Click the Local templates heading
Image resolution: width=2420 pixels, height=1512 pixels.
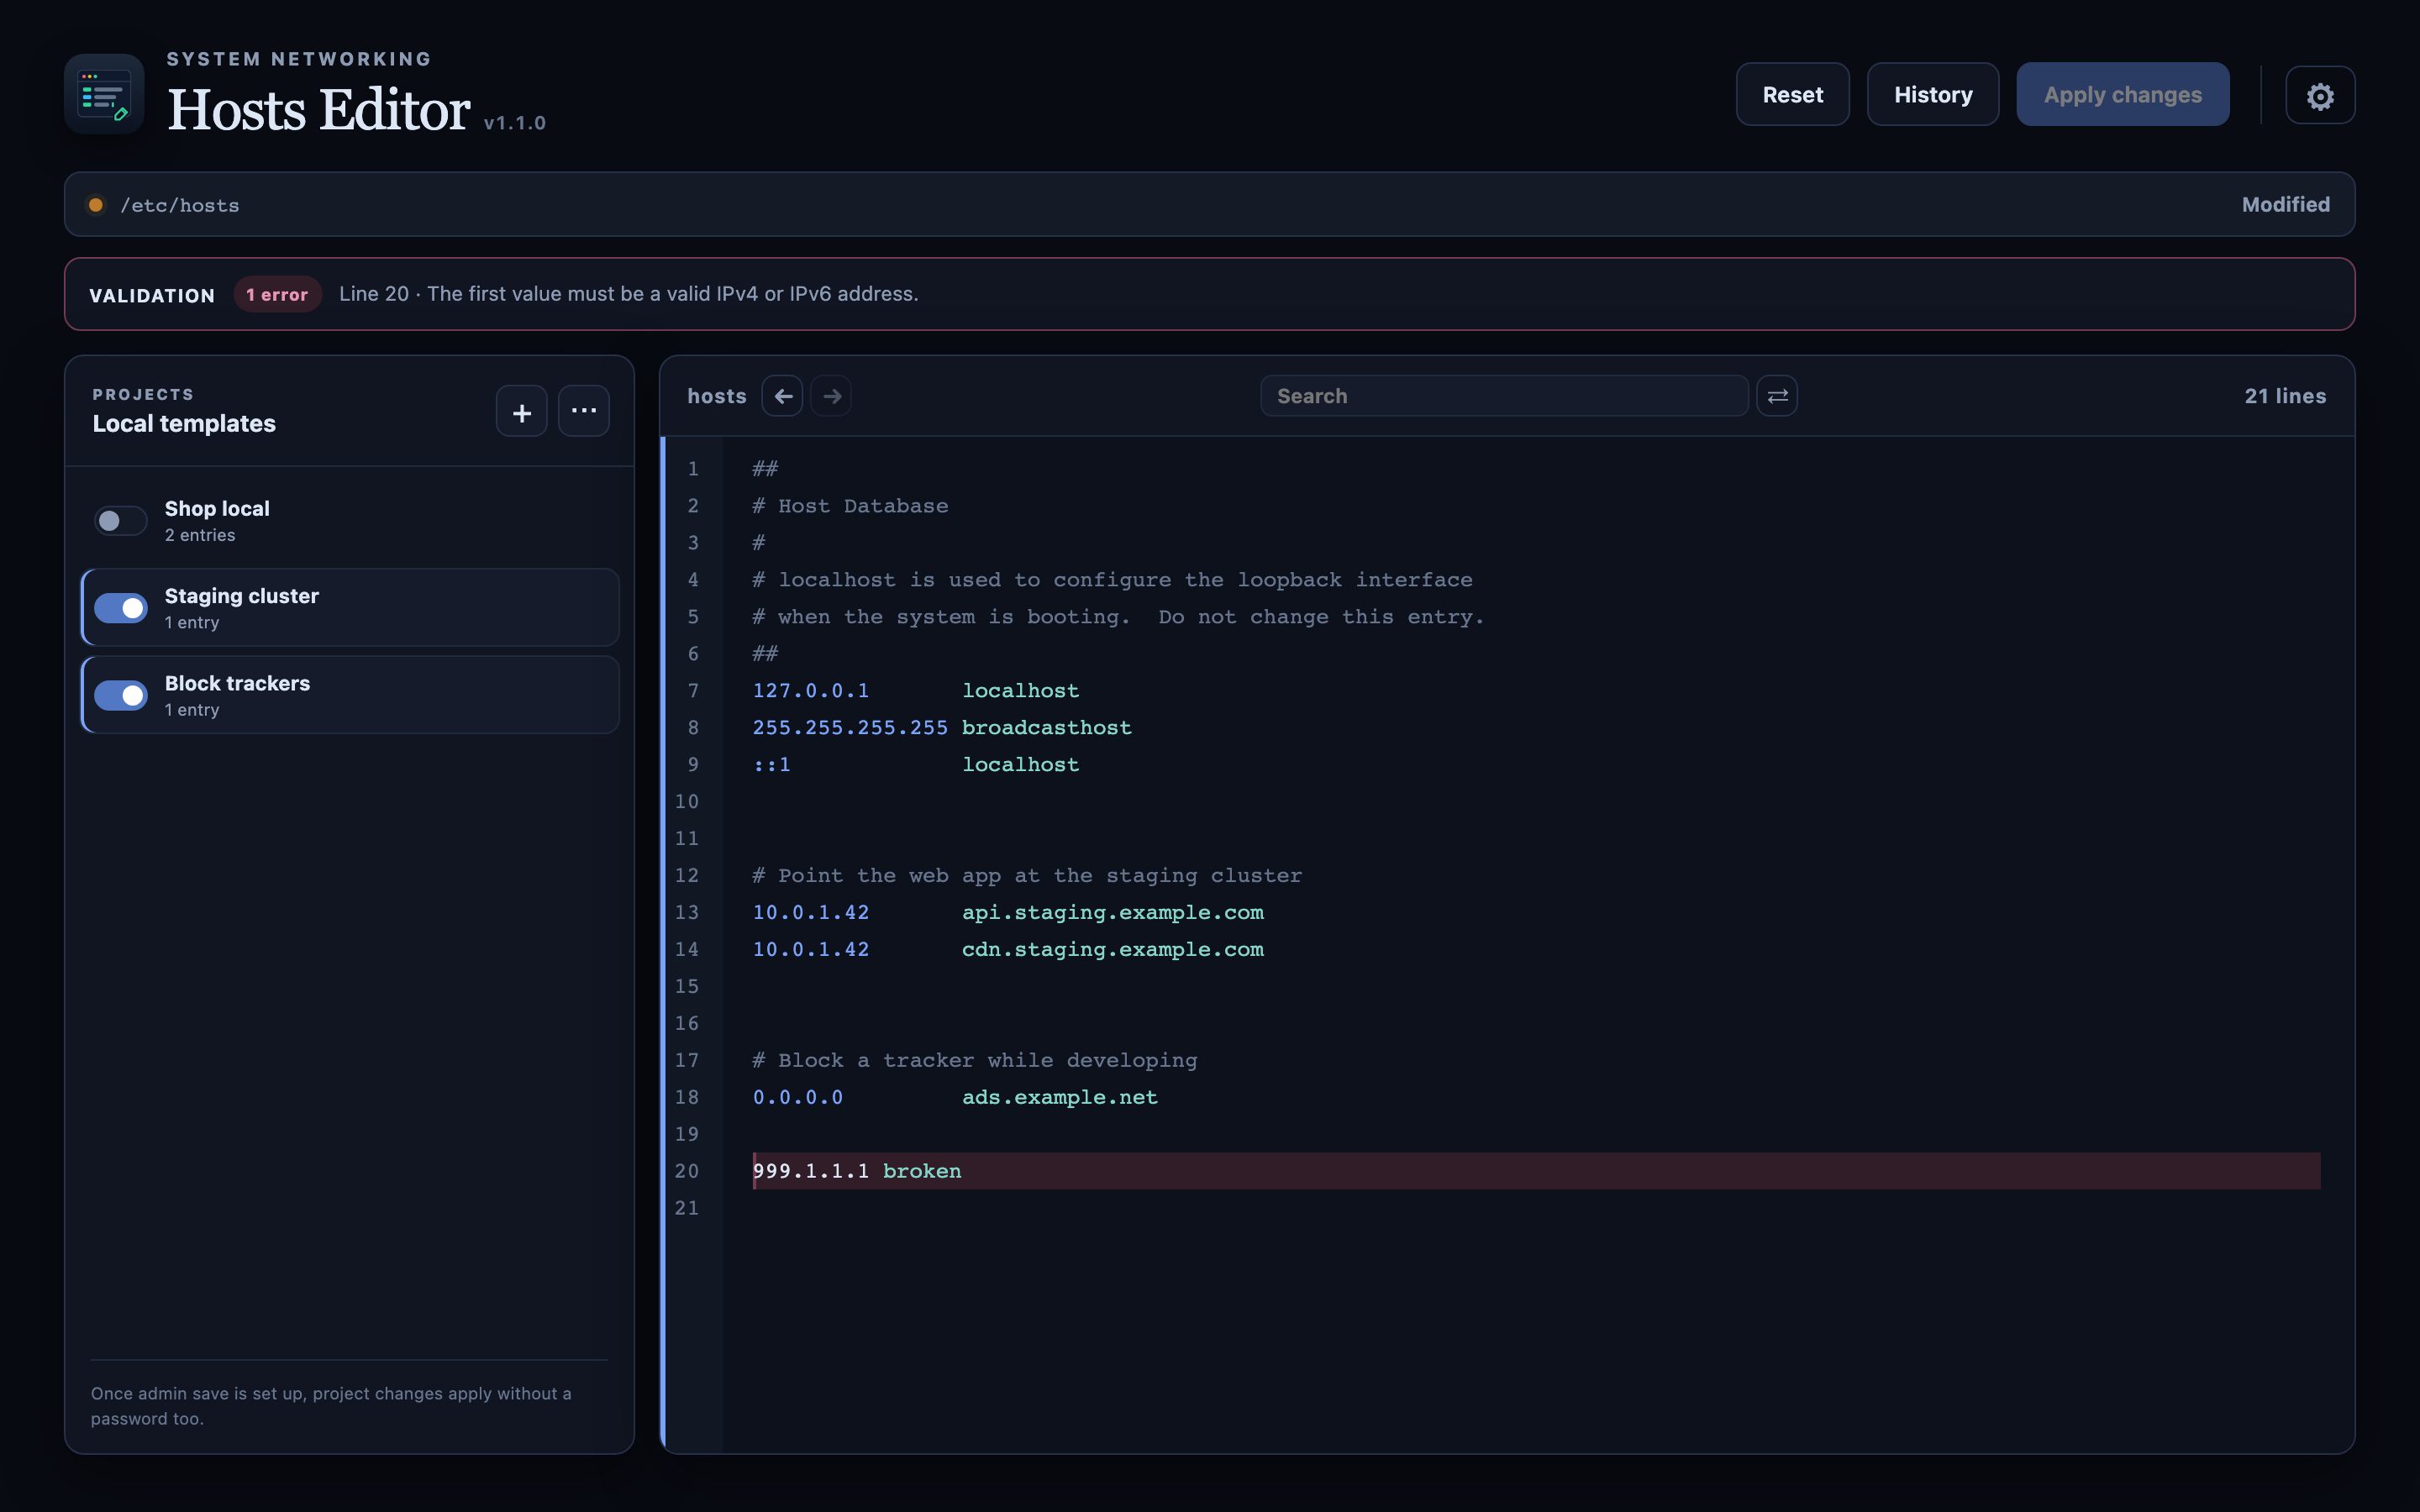pos(184,424)
